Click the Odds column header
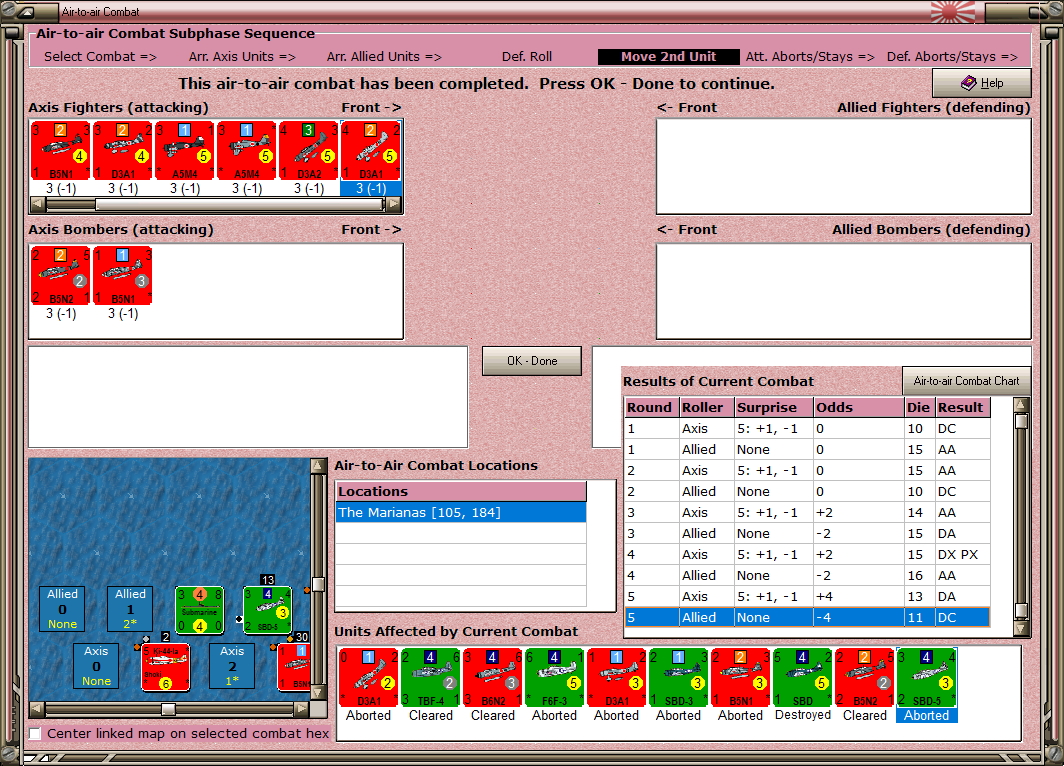The image size is (1064, 766). (858, 407)
